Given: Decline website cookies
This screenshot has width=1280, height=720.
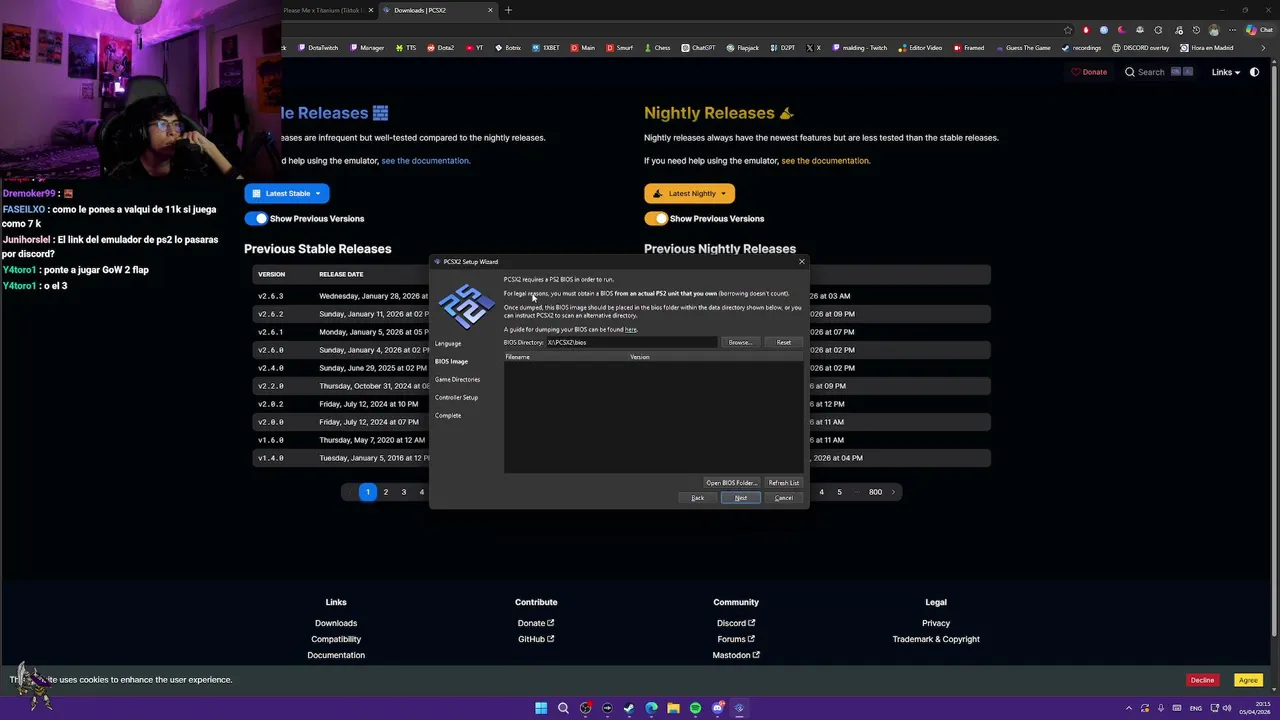Looking at the screenshot, I should coord(1202,680).
